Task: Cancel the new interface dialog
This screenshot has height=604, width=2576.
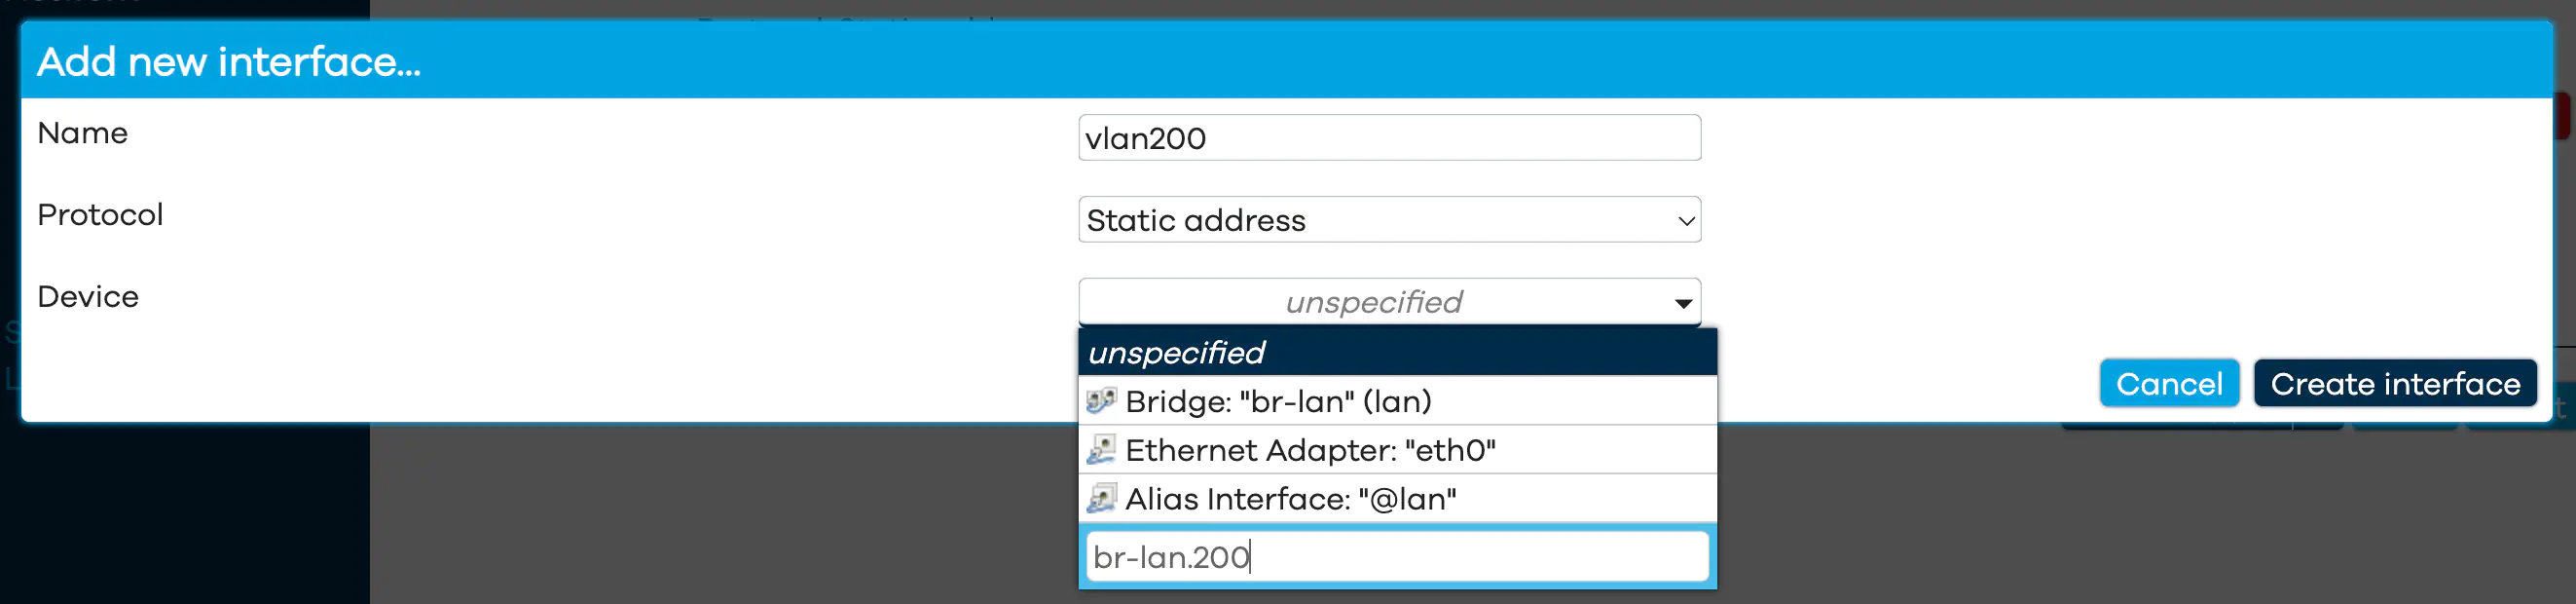Action: point(2168,384)
